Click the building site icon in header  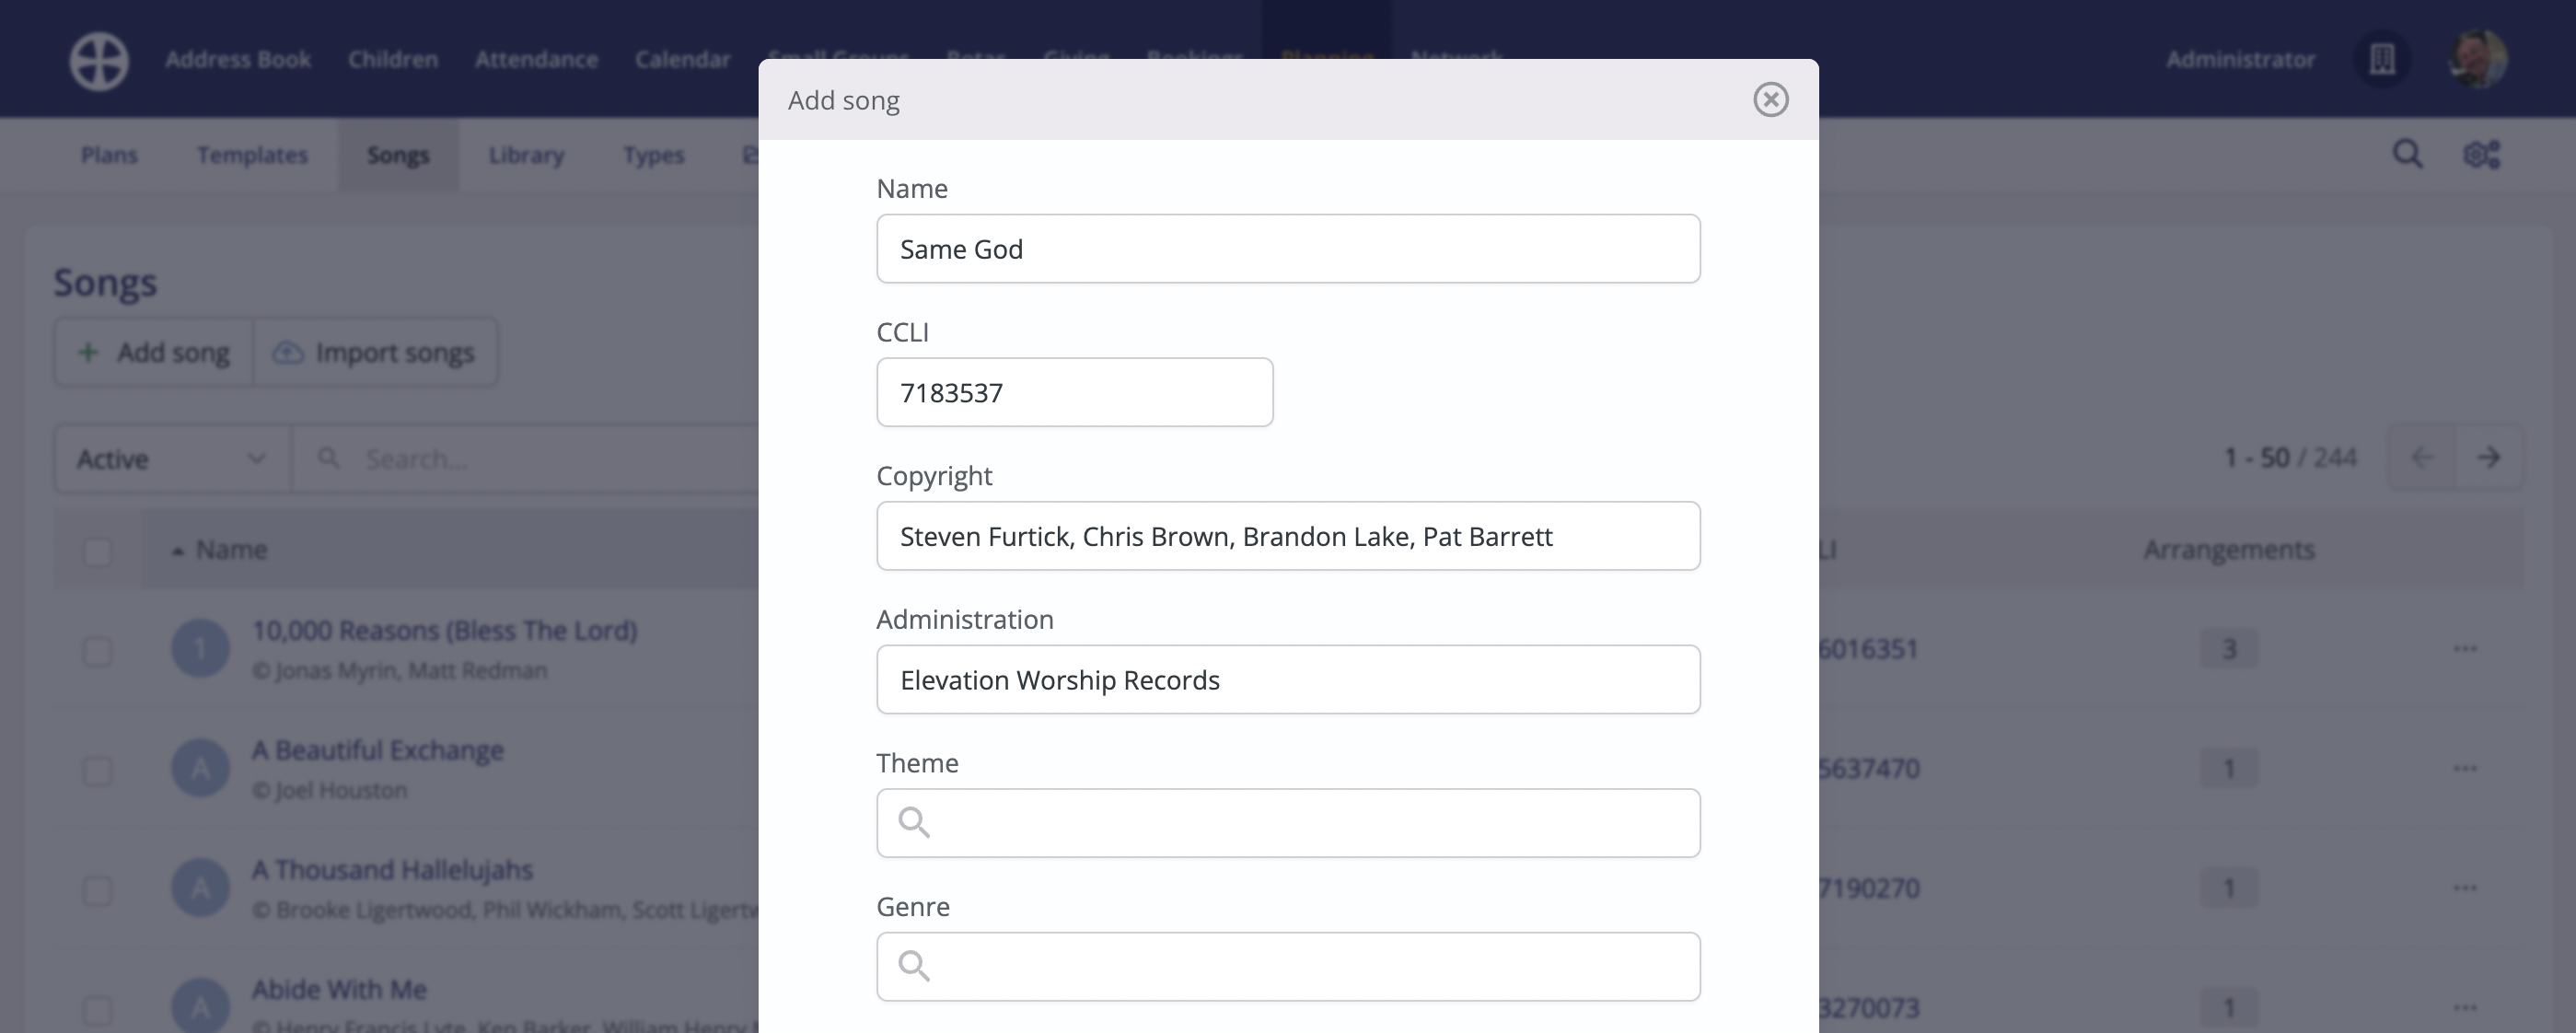click(x=2382, y=59)
